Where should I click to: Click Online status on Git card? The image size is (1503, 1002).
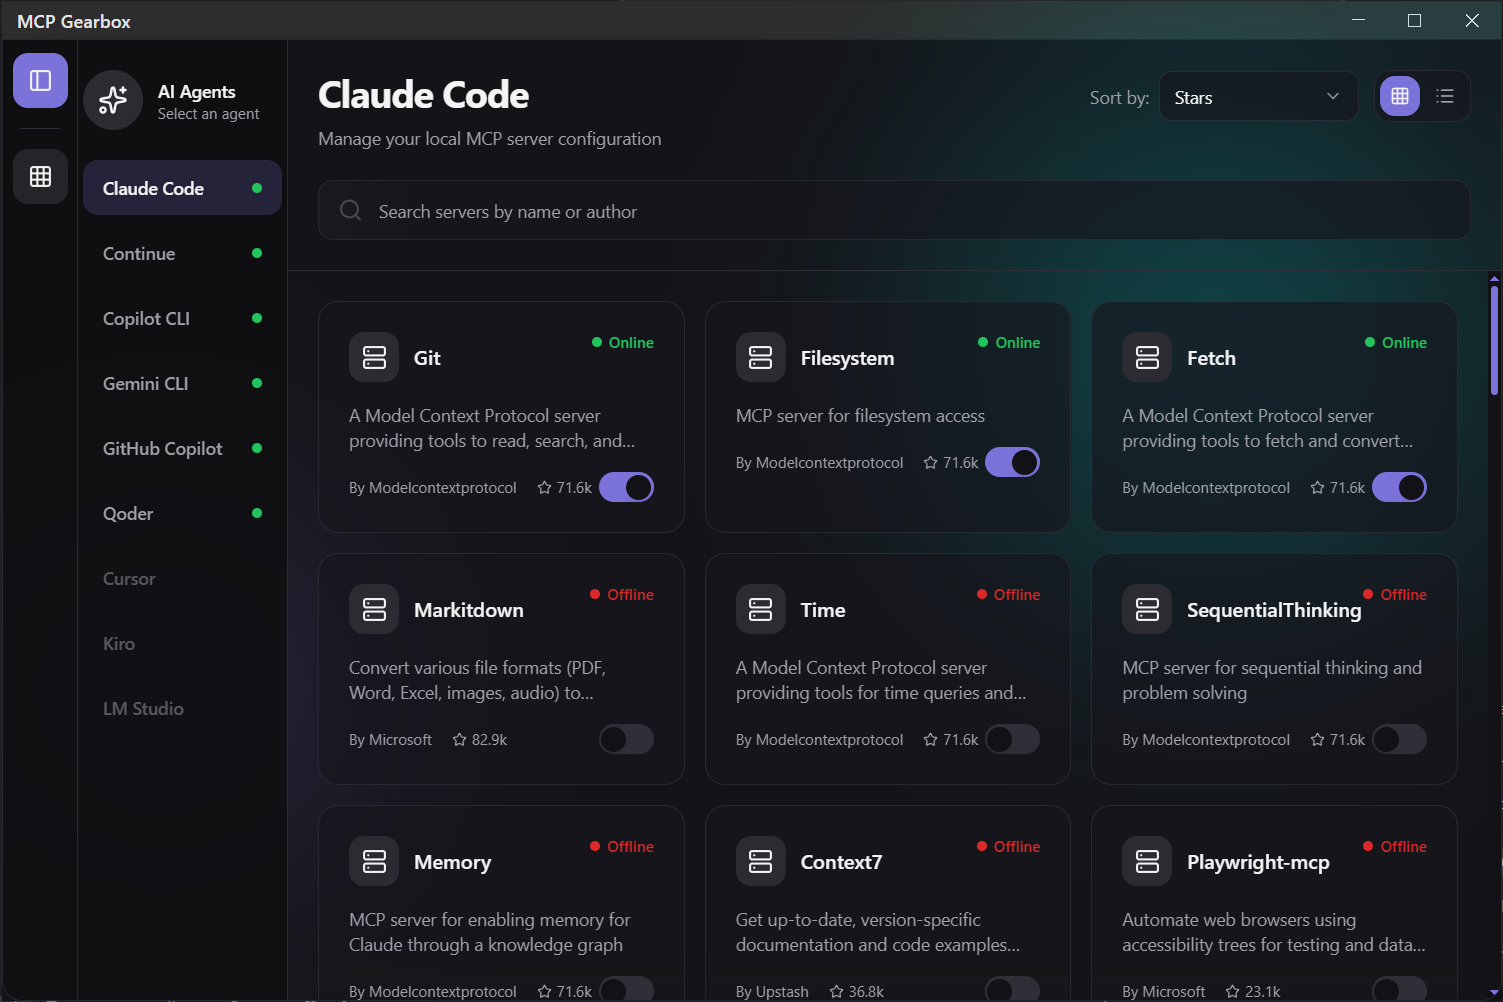(622, 342)
